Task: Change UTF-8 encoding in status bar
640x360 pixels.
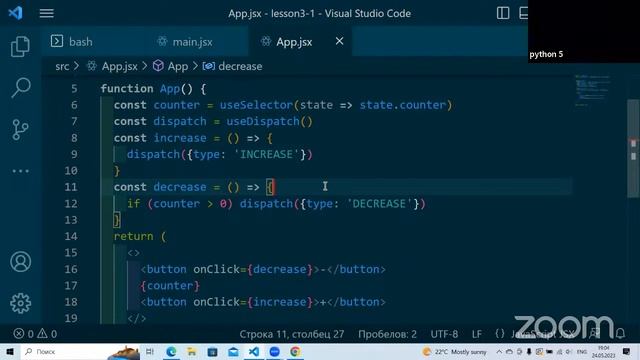Action: click(x=444, y=334)
